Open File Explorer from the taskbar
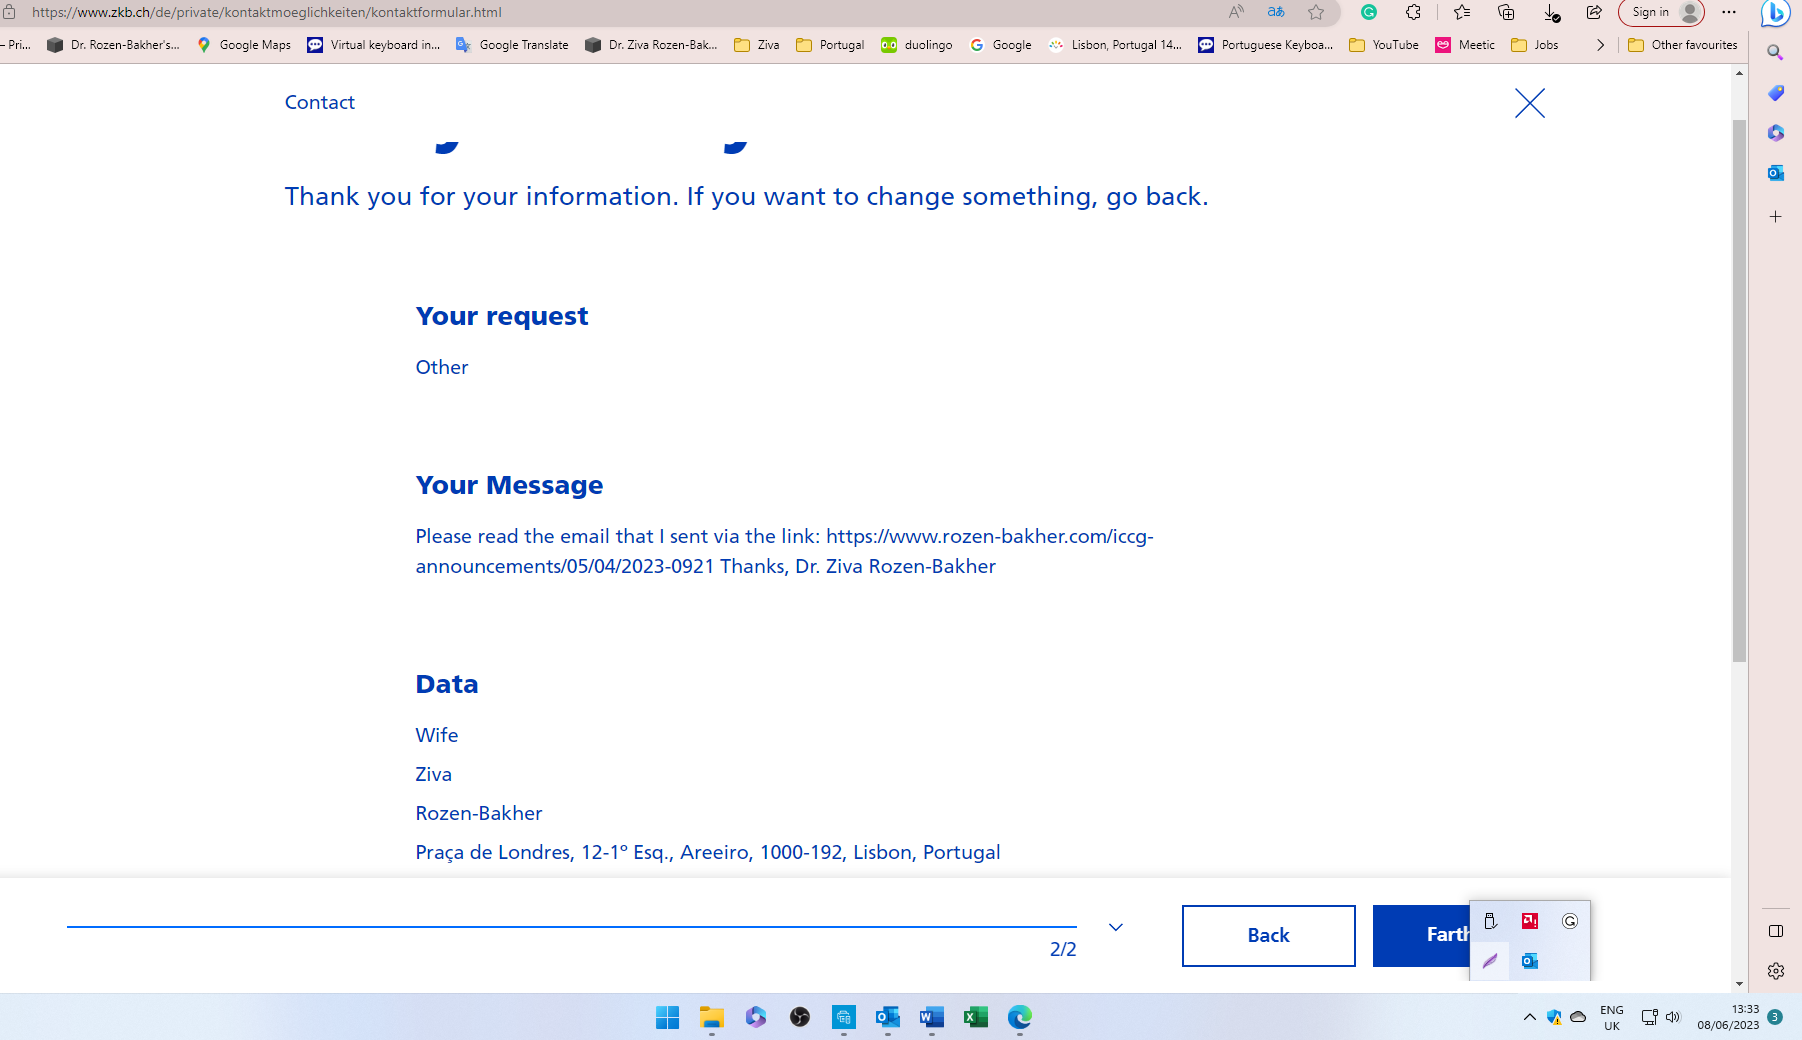 (711, 1017)
